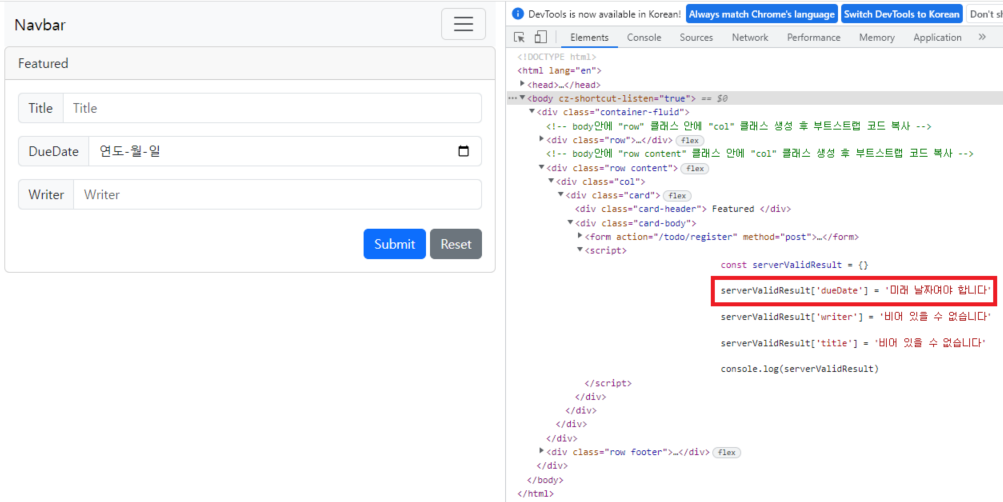Click the Navbar brand link
The width and height of the screenshot is (1003, 502).
tap(40, 25)
